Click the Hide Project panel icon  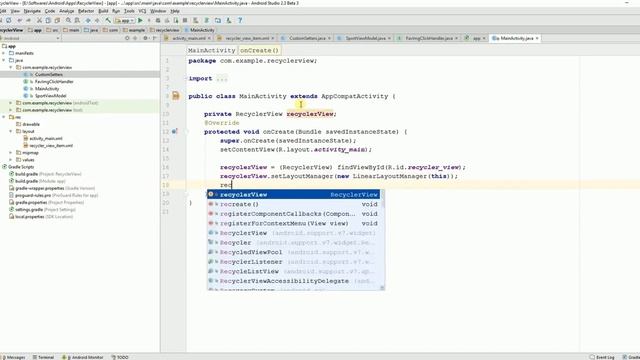pos(155,38)
